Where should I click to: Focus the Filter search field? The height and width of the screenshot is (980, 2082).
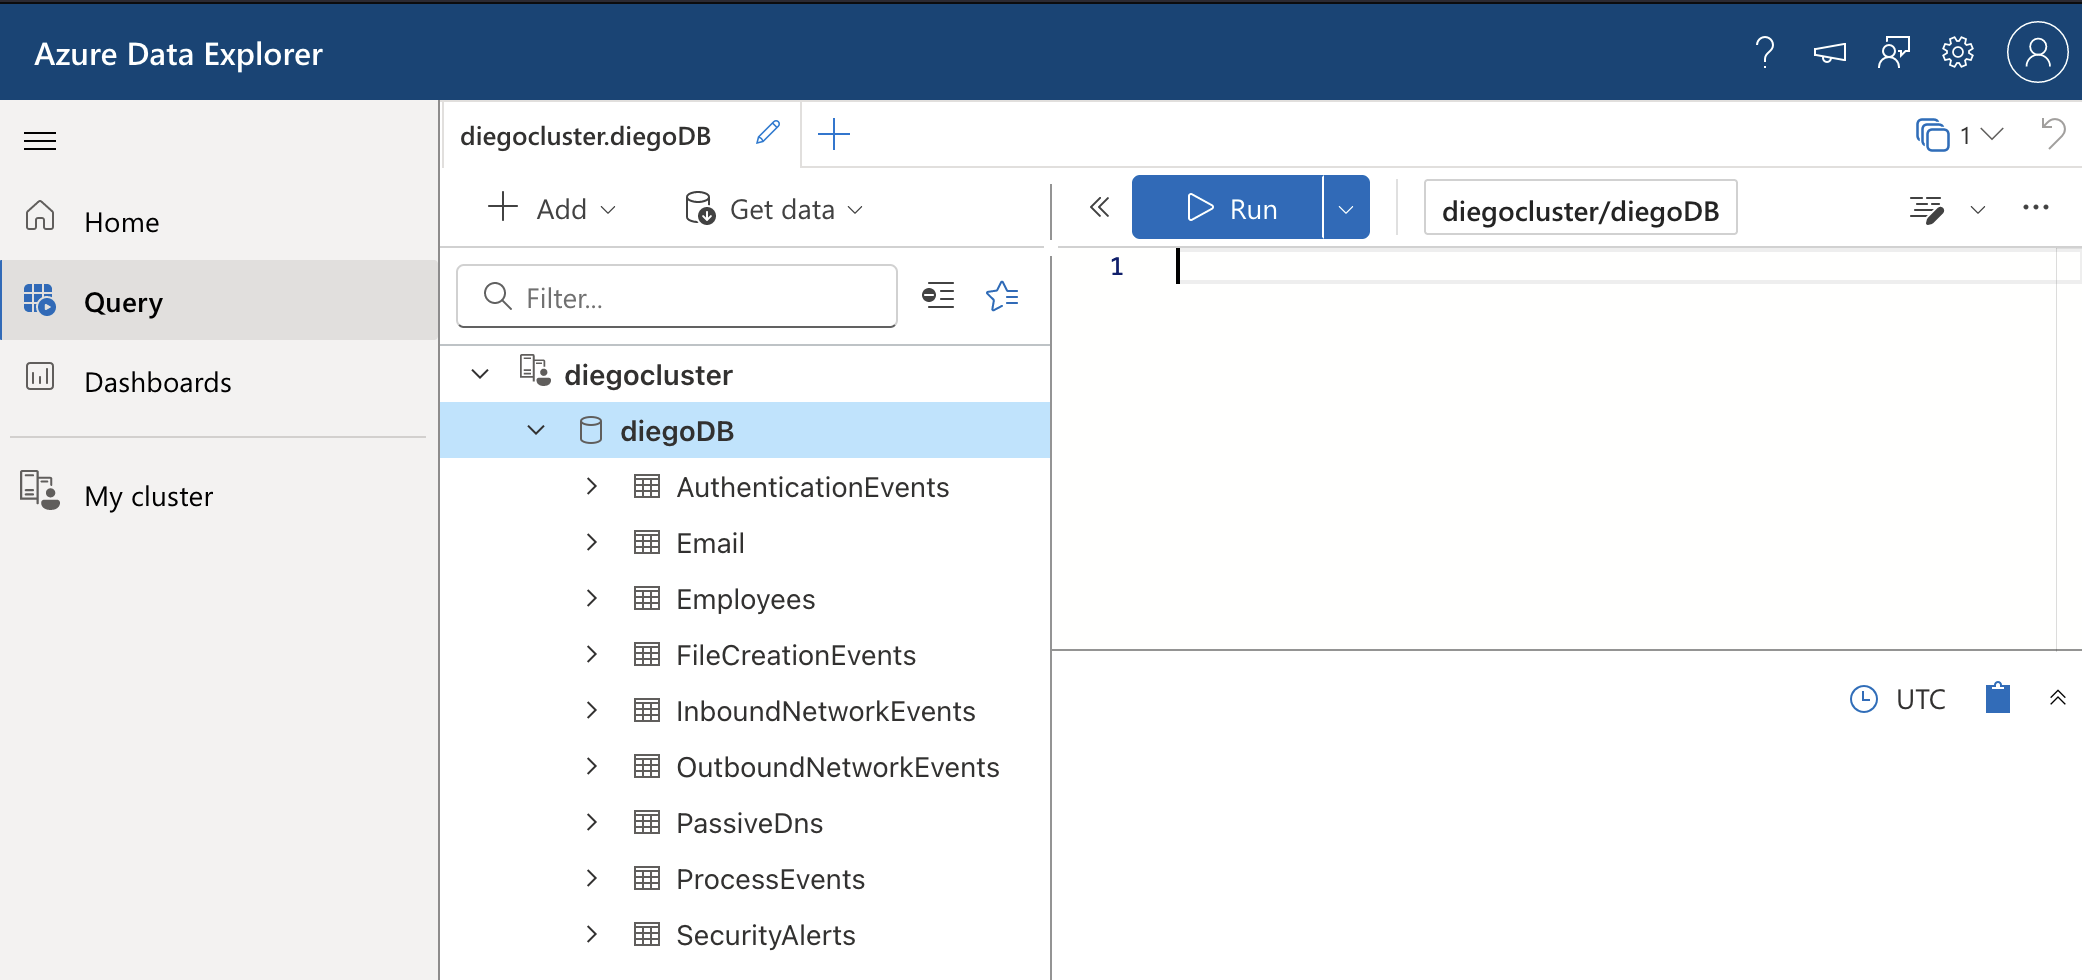(677, 296)
